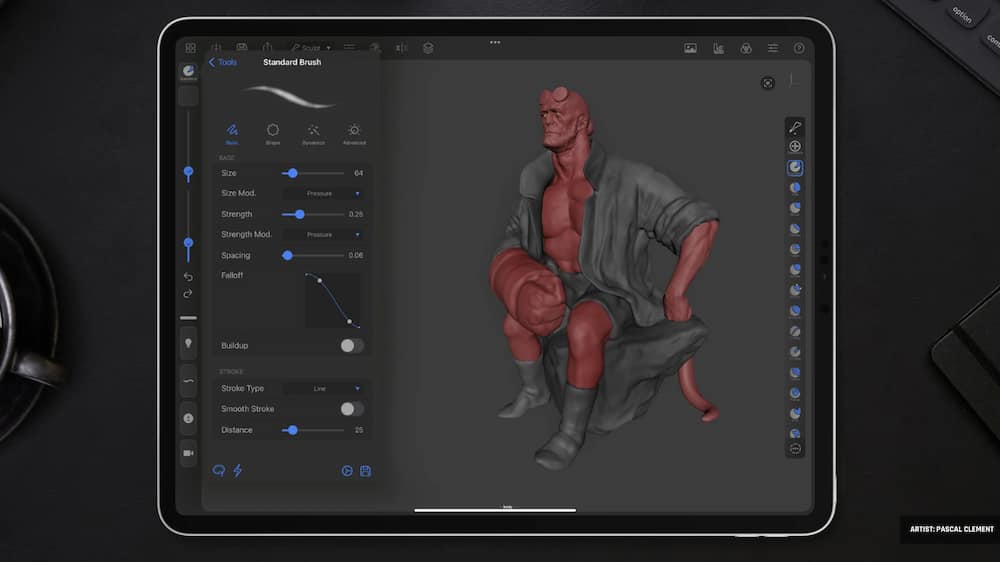Viewport: 1000px width, 562px height.
Task: Open the Strength Mod. Pressure dropdown
Action: click(322, 235)
